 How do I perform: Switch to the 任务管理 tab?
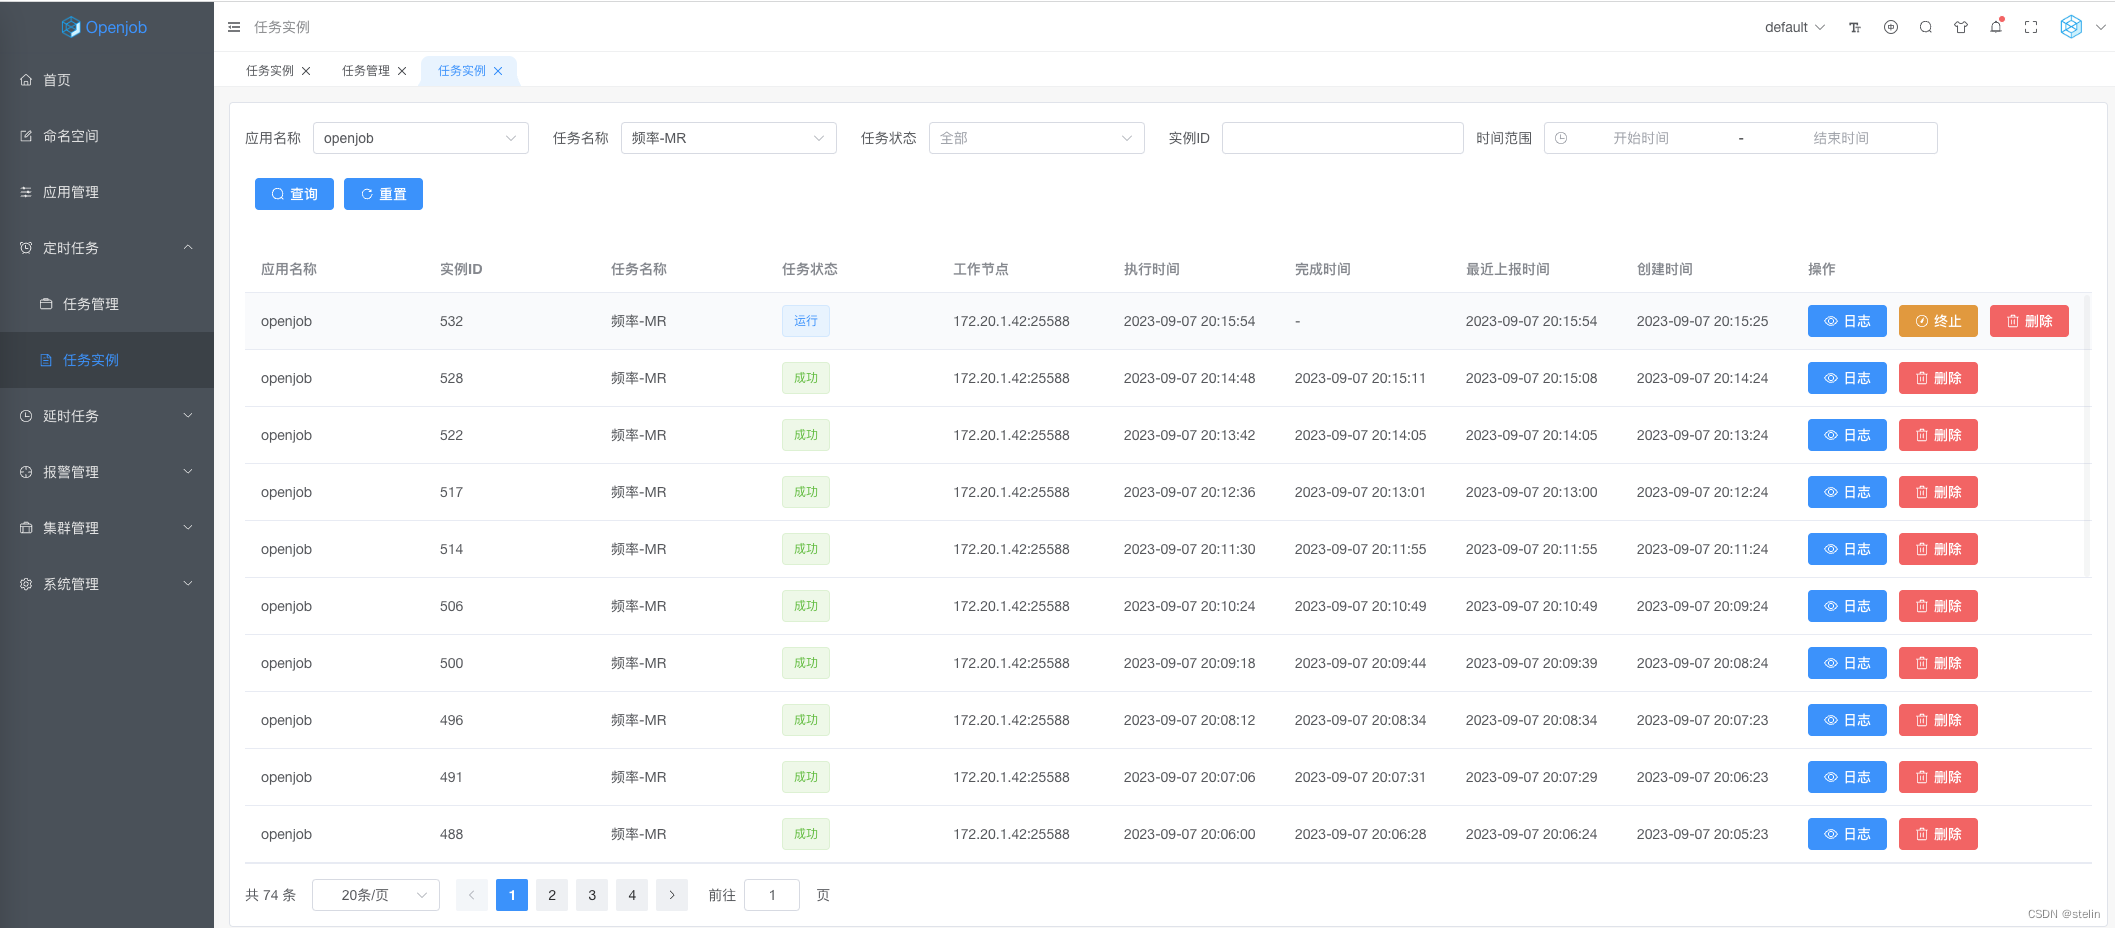(366, 71)
